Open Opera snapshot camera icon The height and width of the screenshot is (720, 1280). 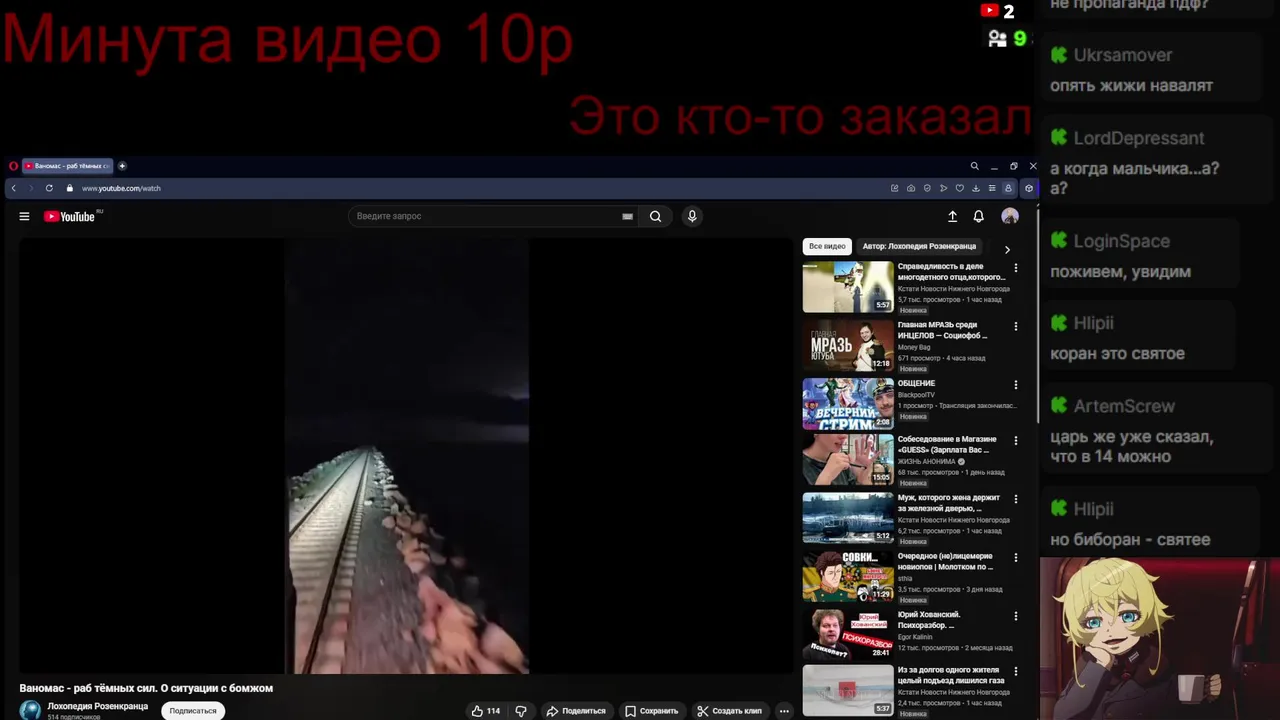point(911,188)
